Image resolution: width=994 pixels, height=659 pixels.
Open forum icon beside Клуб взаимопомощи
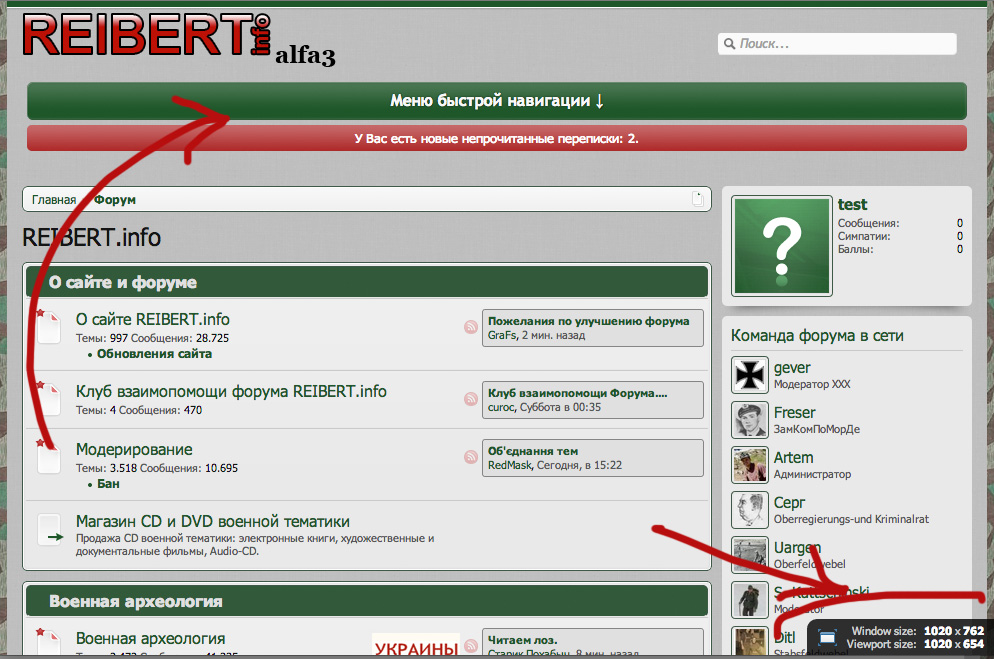click(x=48, y=399)
